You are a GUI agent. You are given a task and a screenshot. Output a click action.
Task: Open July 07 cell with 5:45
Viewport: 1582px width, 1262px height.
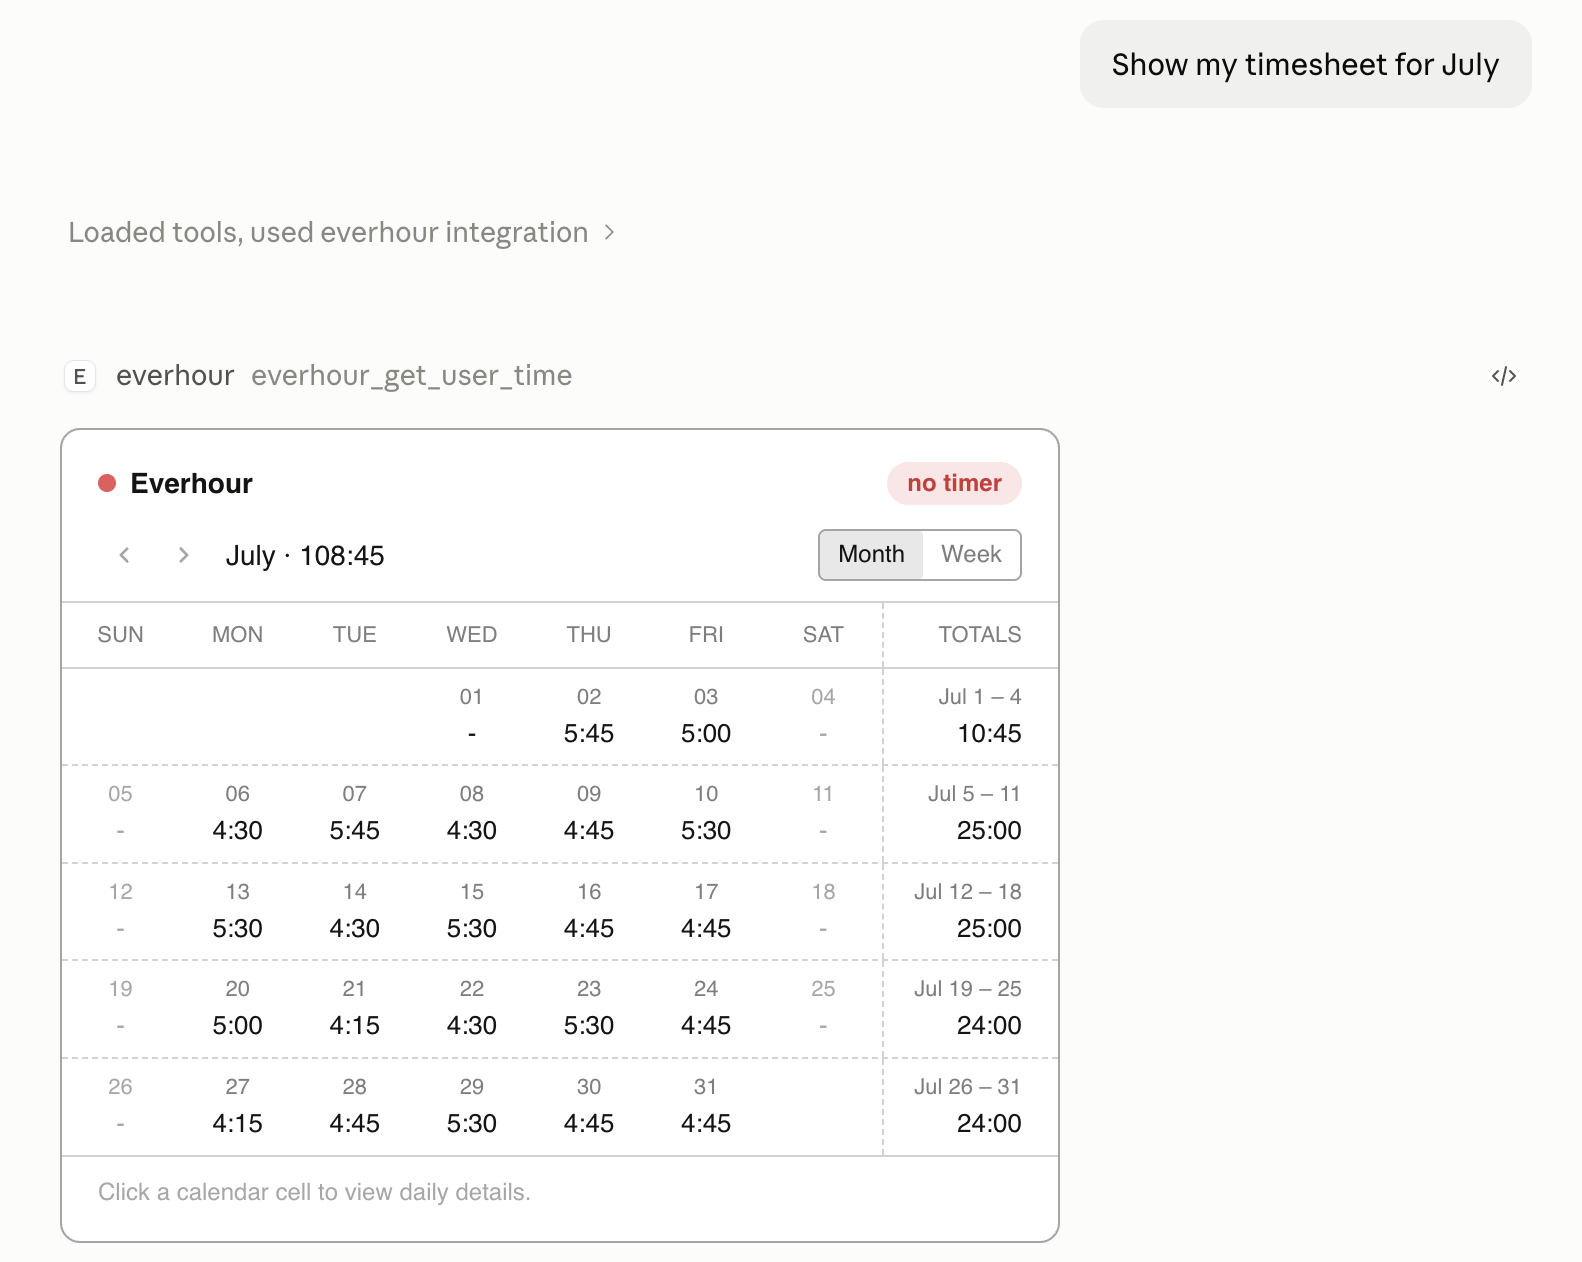[x=354, y=813]
